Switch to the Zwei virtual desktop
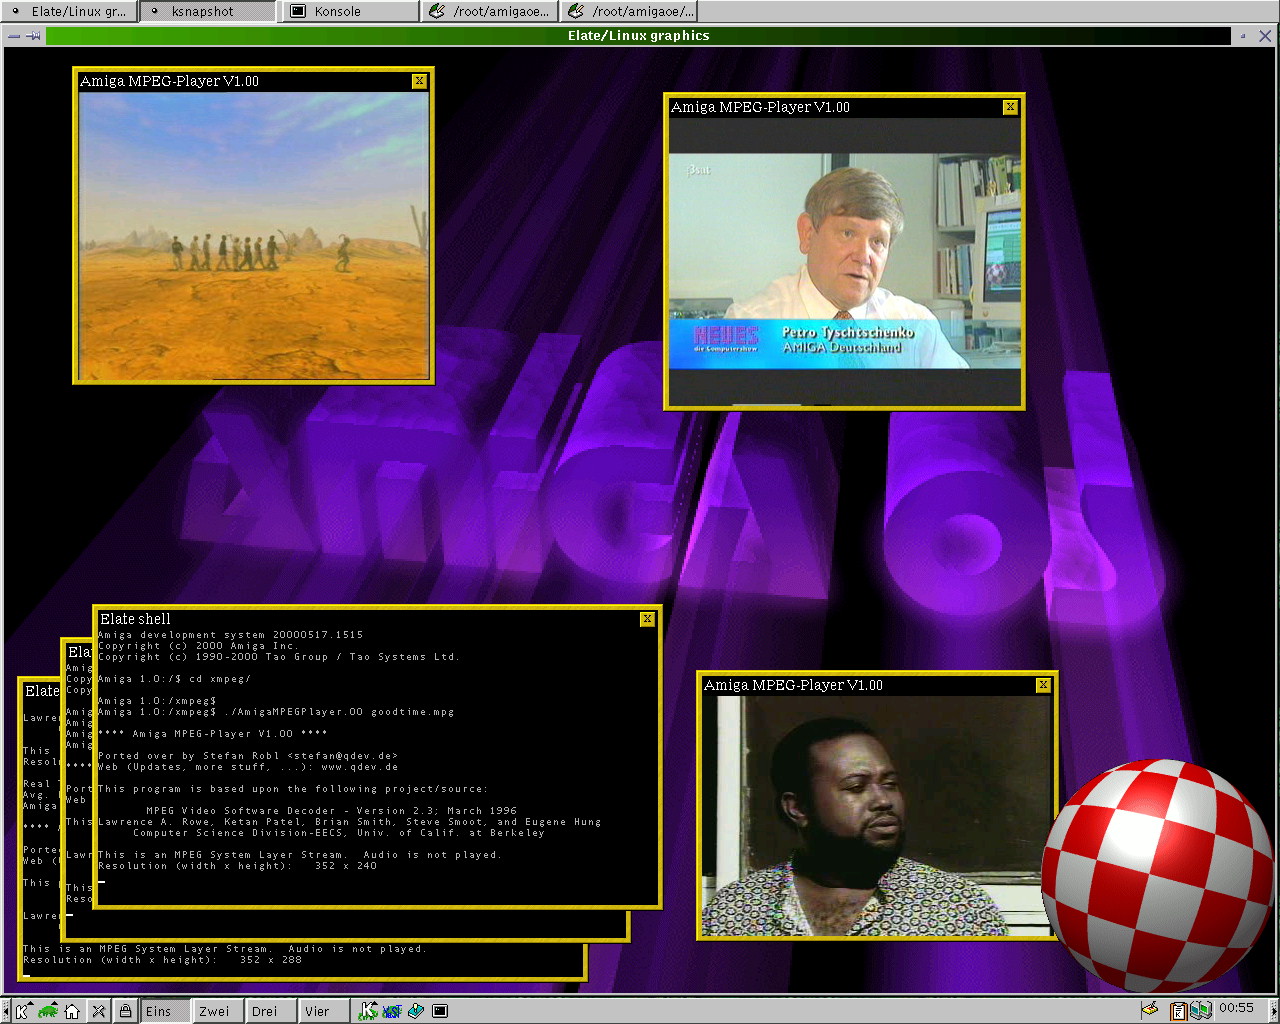This screenshot has width=1280, height=1024. pos(219,1011)
